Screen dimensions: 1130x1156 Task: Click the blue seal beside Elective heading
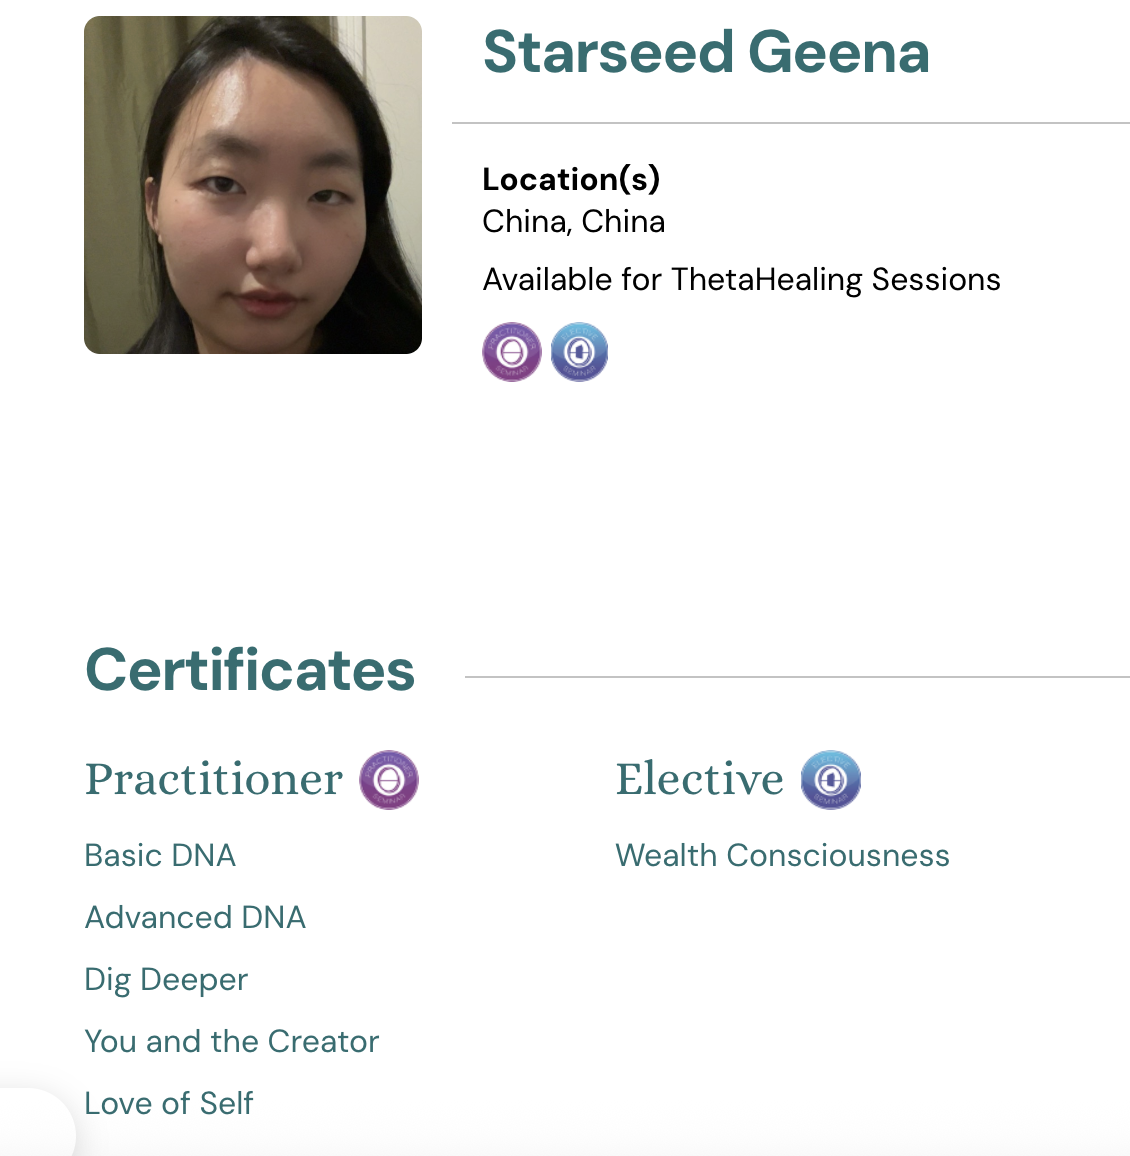pyautogui.click(x=831, y=780)
